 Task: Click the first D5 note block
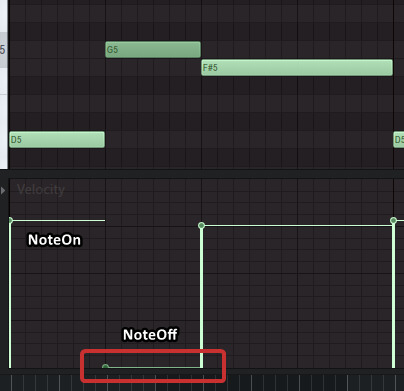click(x=57, y=140)
